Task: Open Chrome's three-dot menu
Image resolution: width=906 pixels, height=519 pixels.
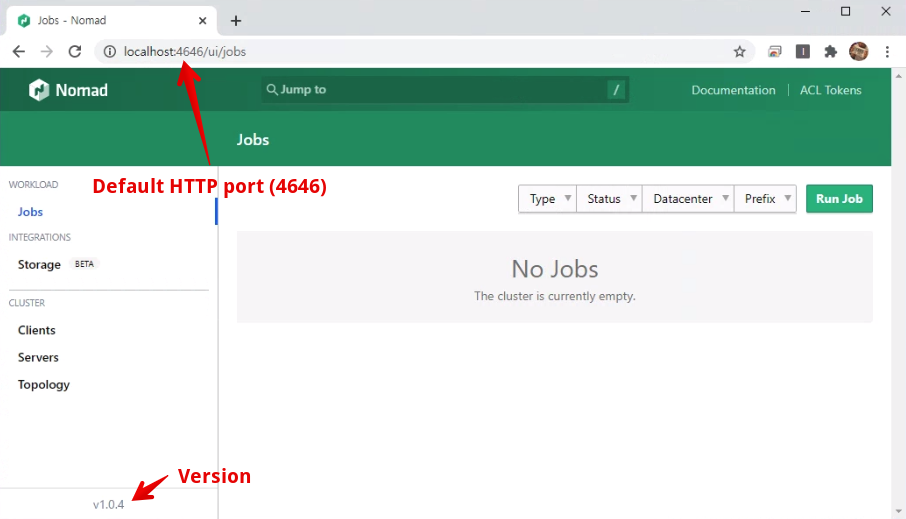Action: 887,51
